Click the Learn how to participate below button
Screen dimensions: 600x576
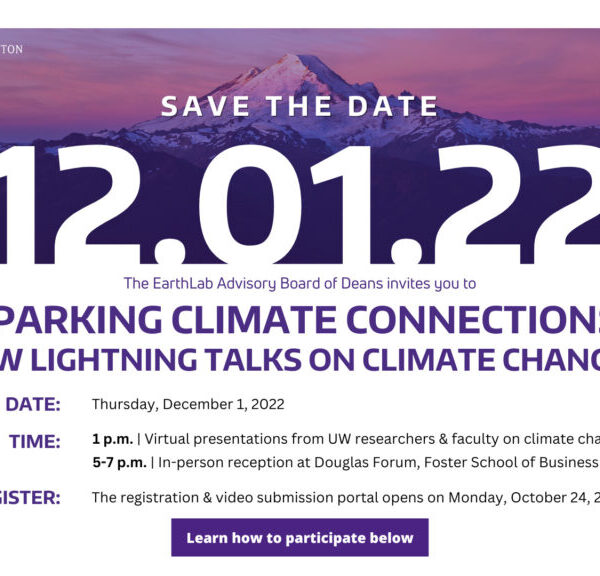(x=299, y=538)
